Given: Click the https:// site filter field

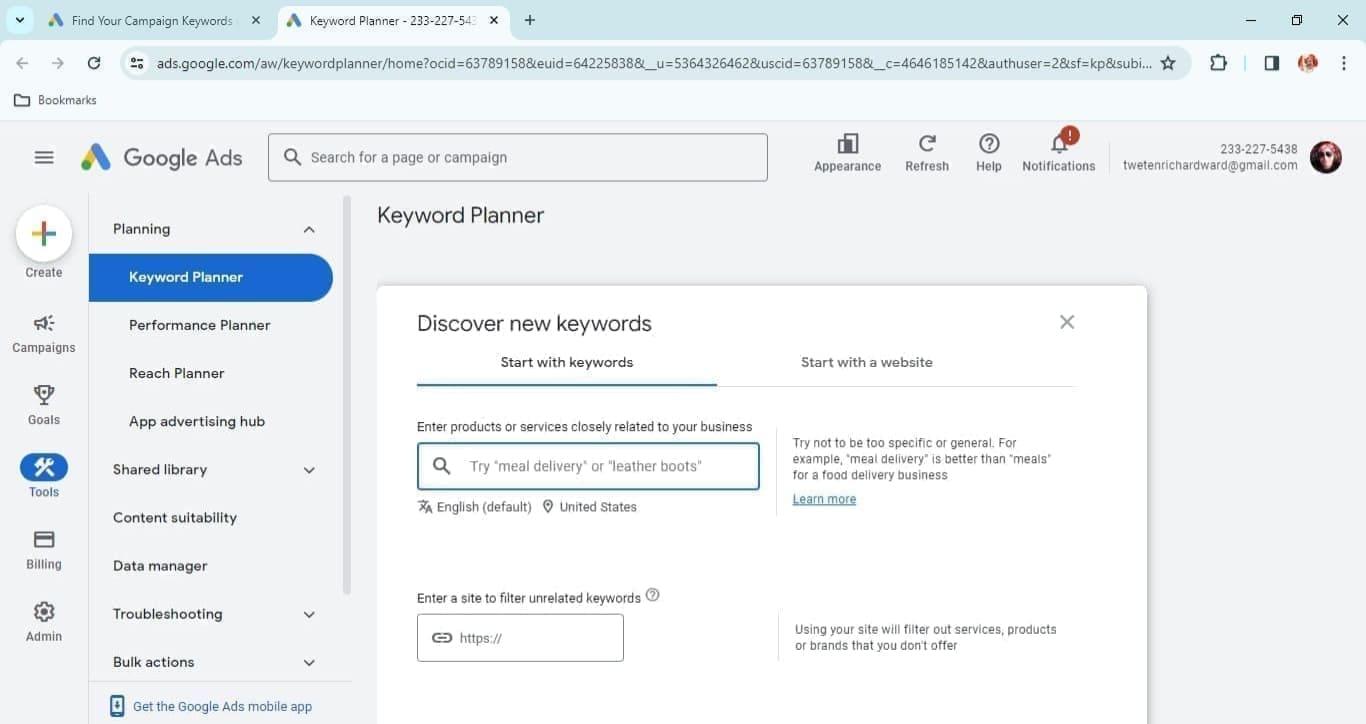Looking at the screenshot, I should pyautogui.click(x=520, y=638).
